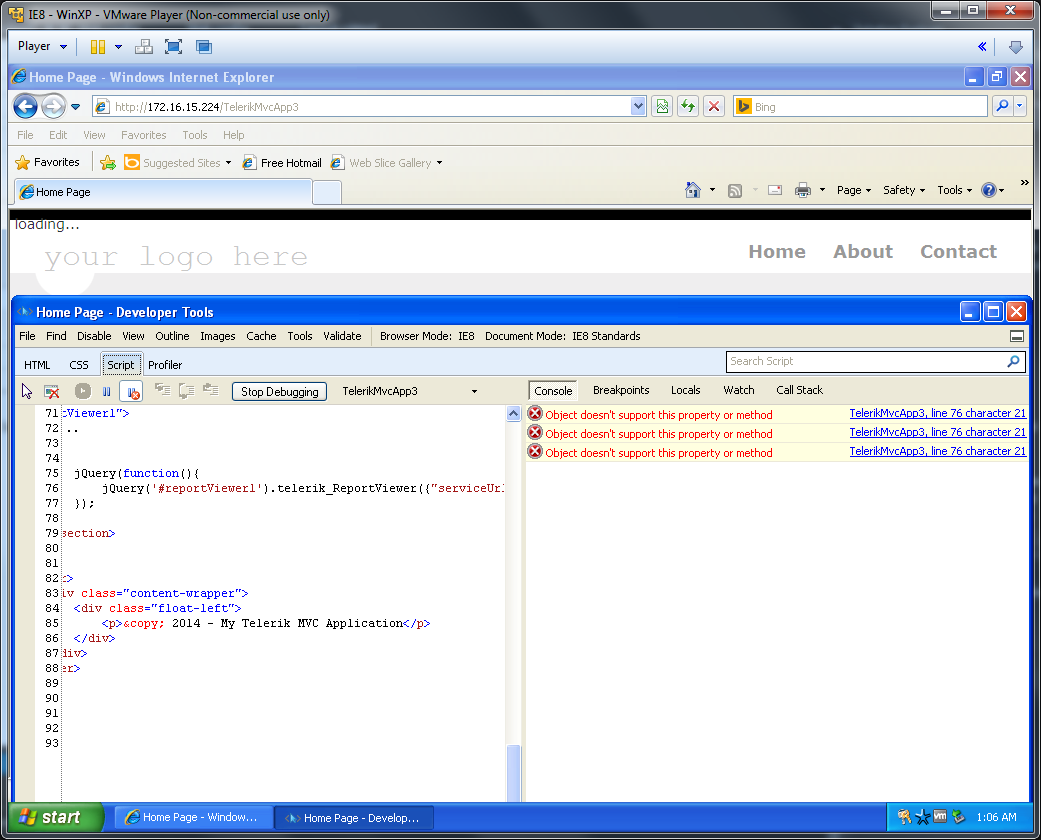Click the Contact link on the web page
This screenshot has height=840, width=1041.
(958, 252)
